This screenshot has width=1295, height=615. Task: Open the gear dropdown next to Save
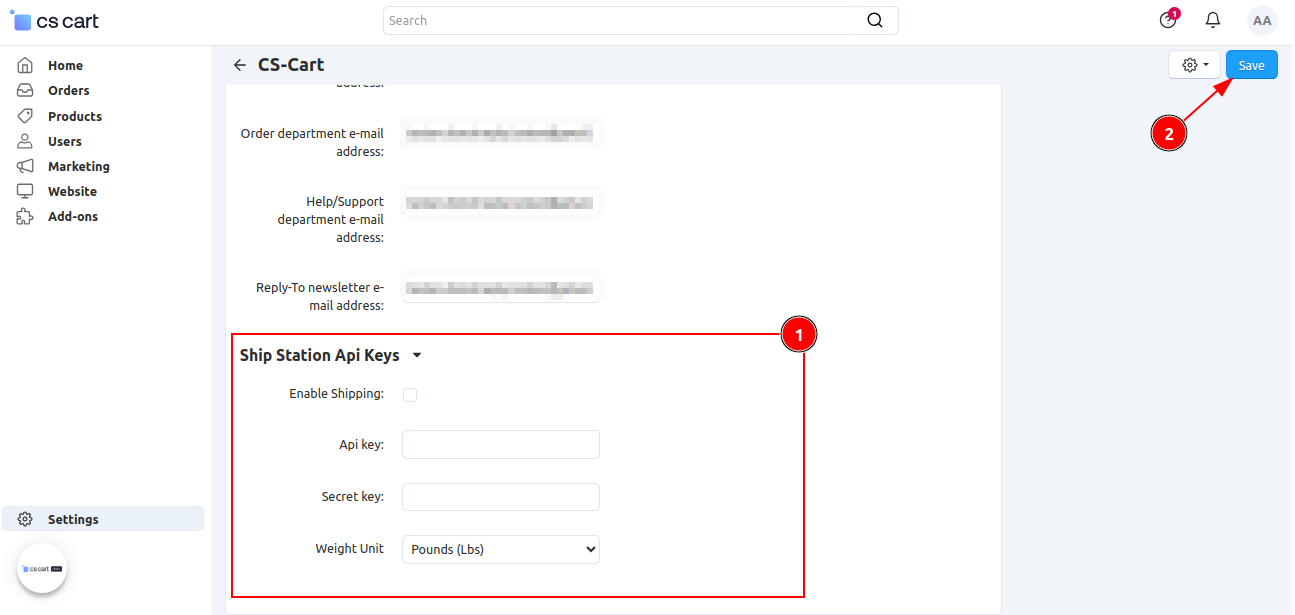point(1194,65)
